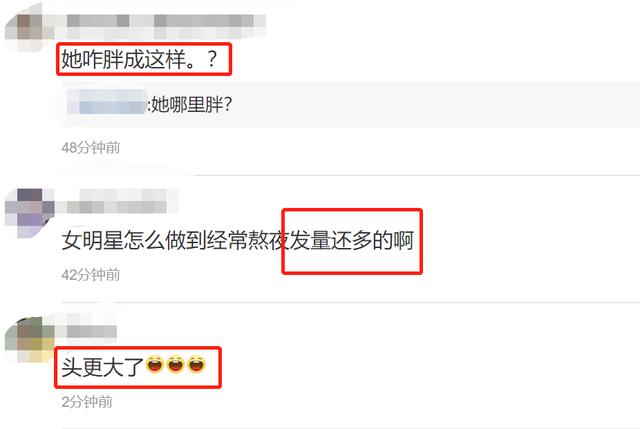Click the 2分钟前 timestamp
Image resolution: width=640 pixels, height=429 pixels.
87,402
